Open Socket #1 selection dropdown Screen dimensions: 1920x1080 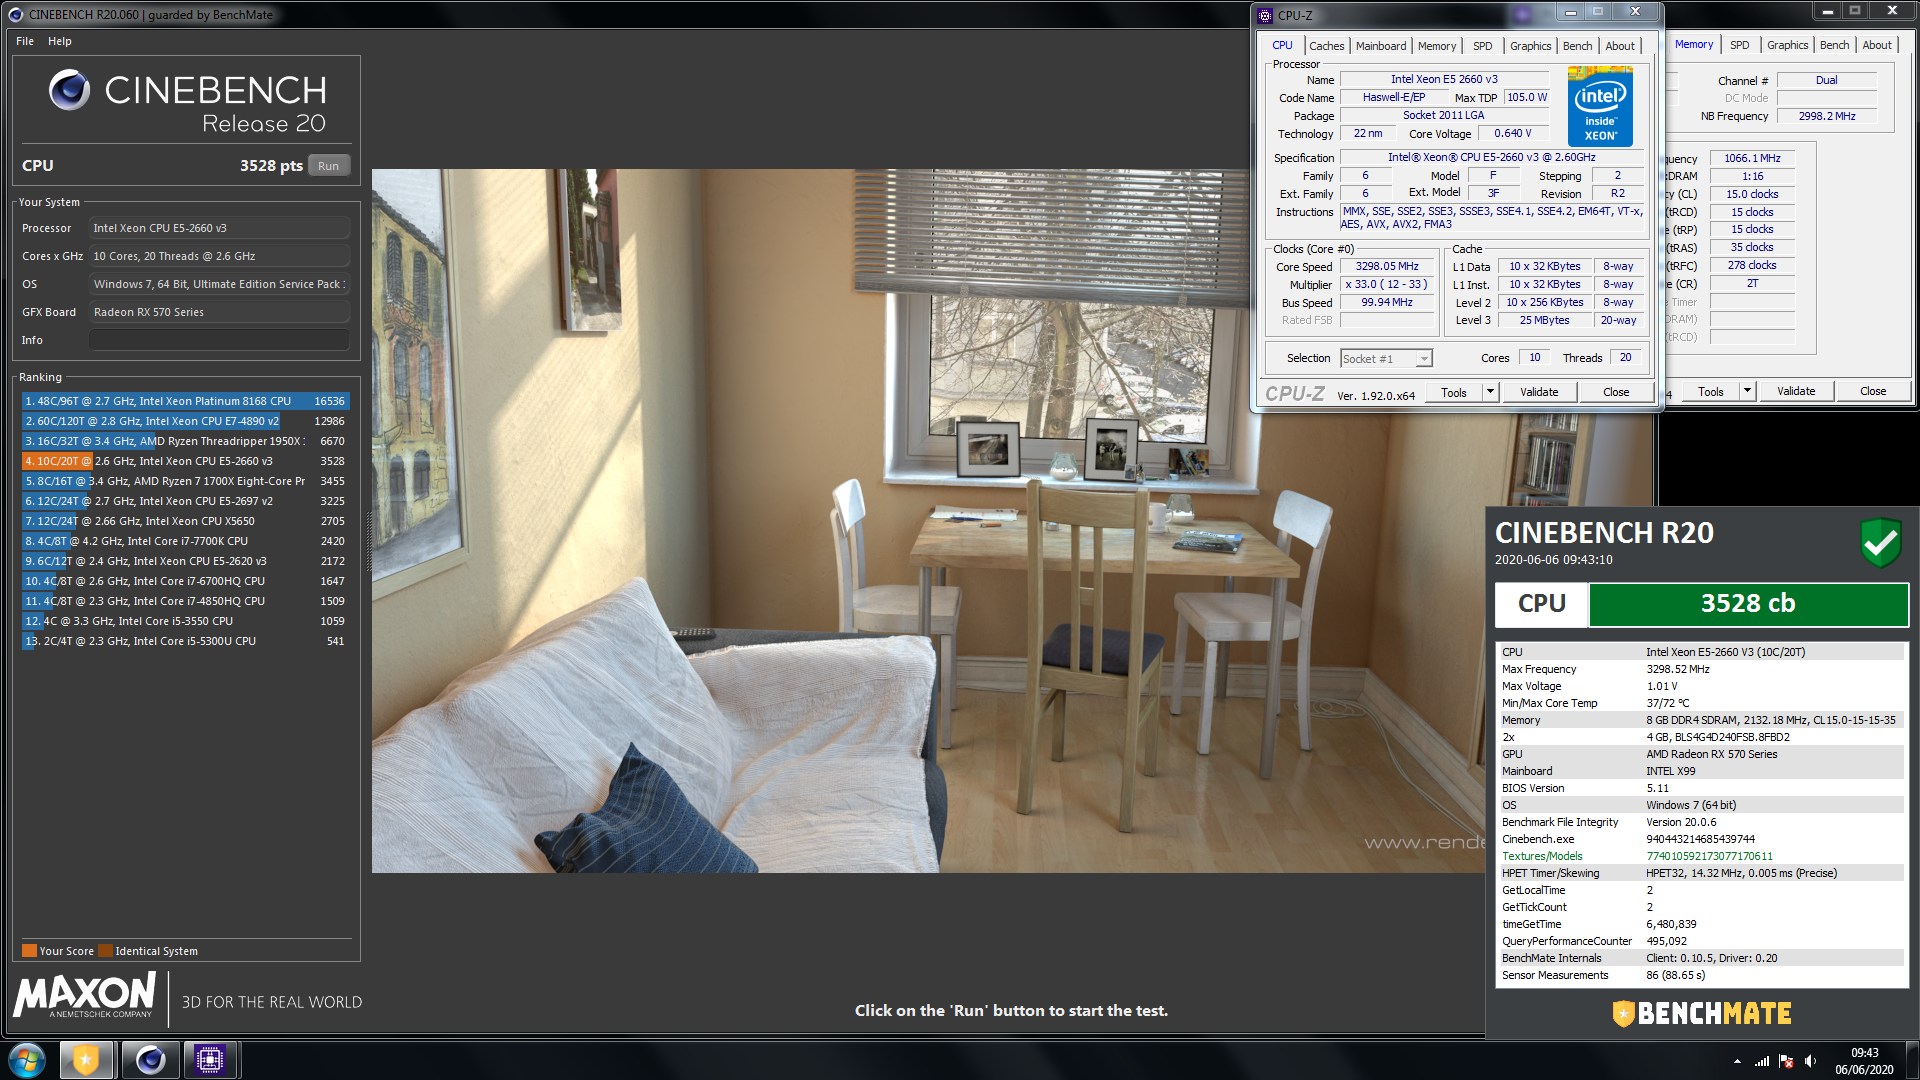tap(1387, 359)
